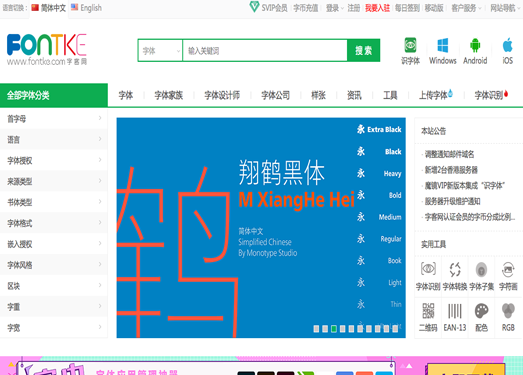Expand the 语言 category

tap(54, 139)
